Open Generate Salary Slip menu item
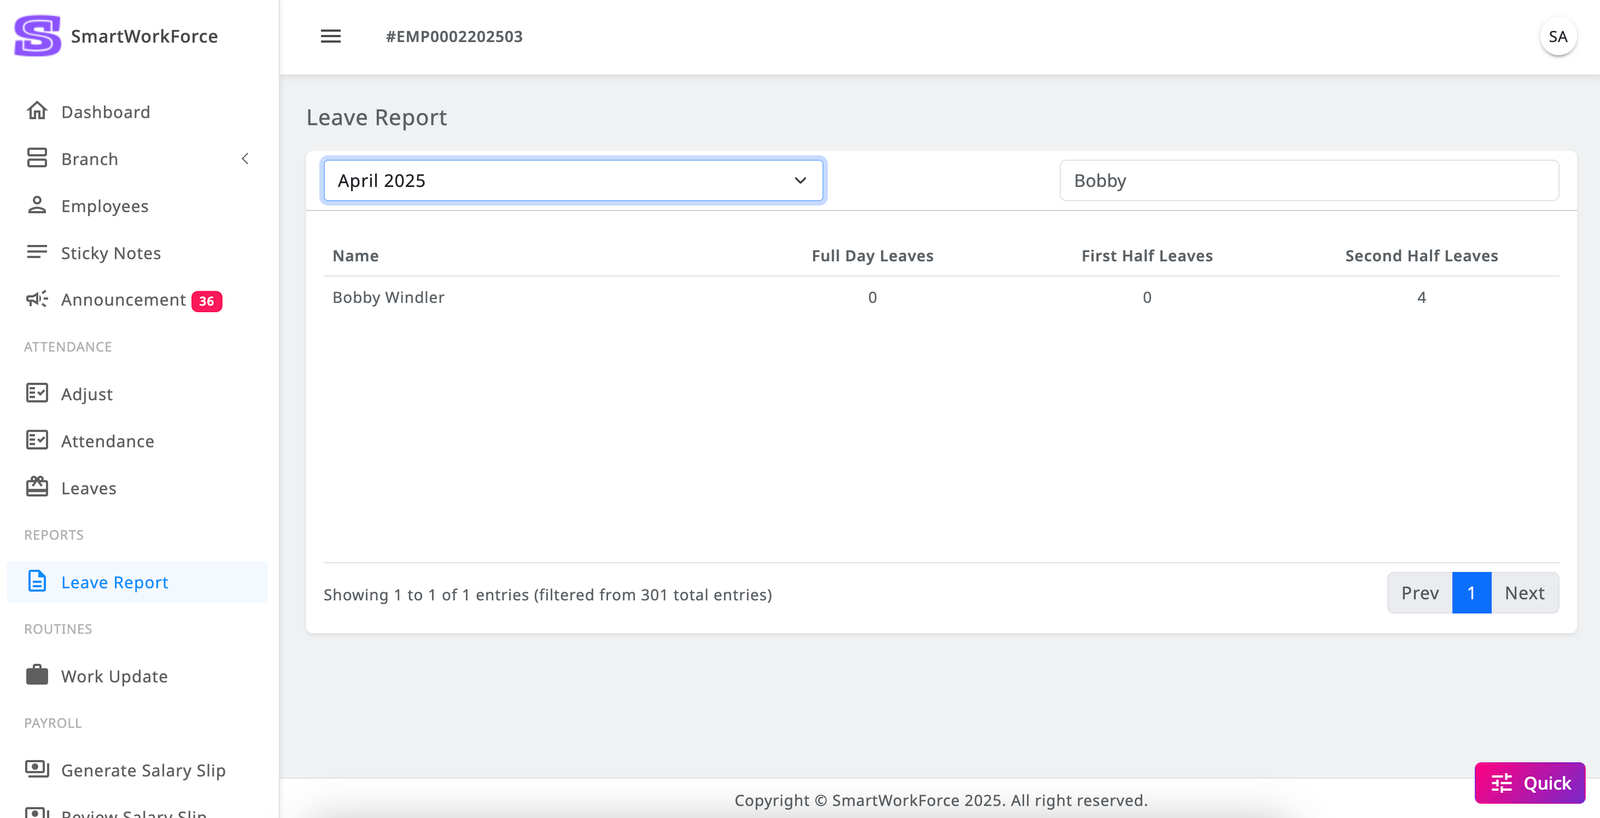 point(143,770)
